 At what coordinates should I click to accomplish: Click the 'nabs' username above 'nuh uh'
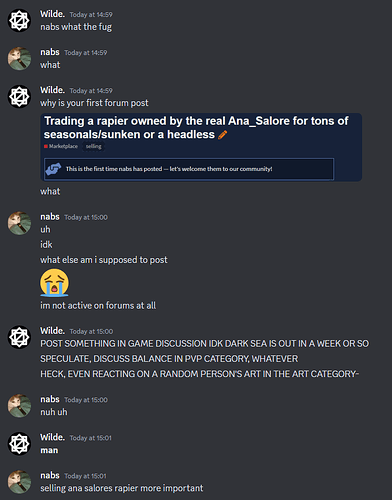(x=50, y=399)
